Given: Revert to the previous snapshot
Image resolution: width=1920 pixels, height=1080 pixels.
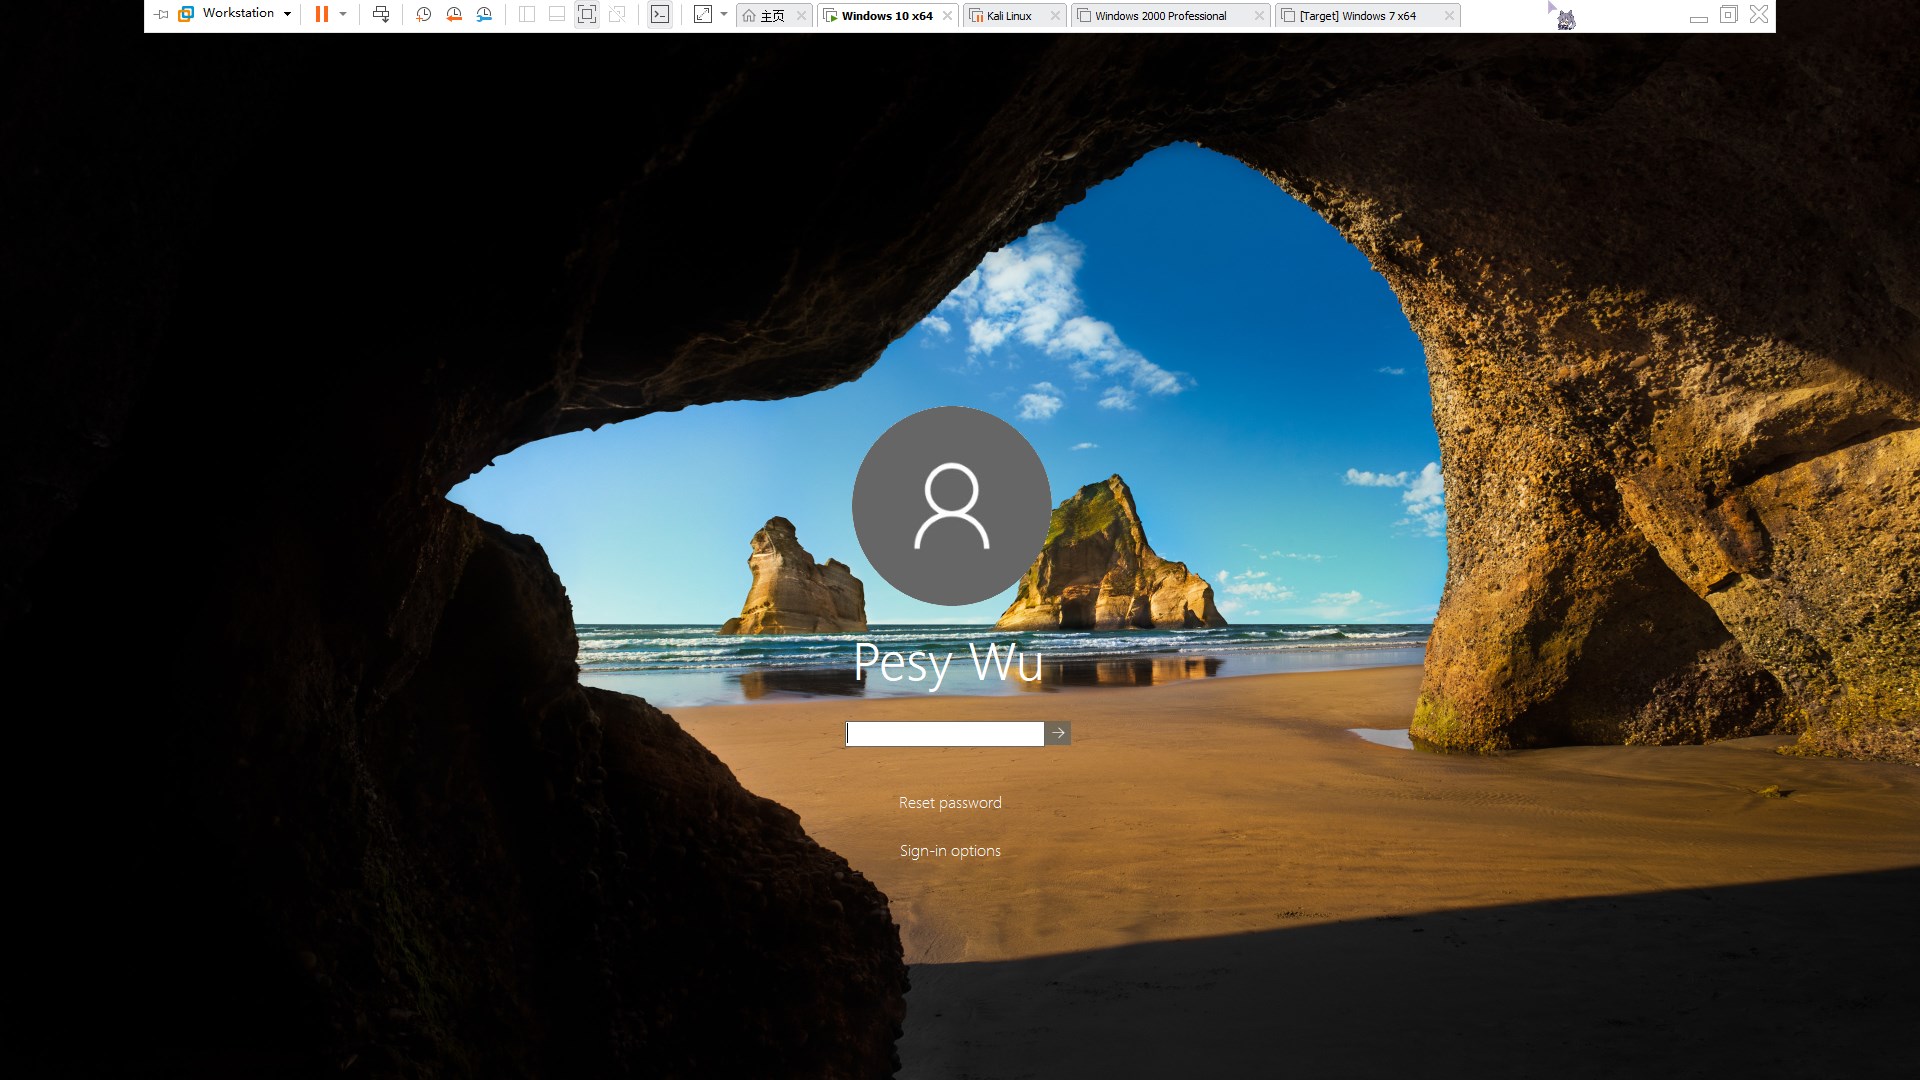Looking at the screenshot, I should pos(454,15).
